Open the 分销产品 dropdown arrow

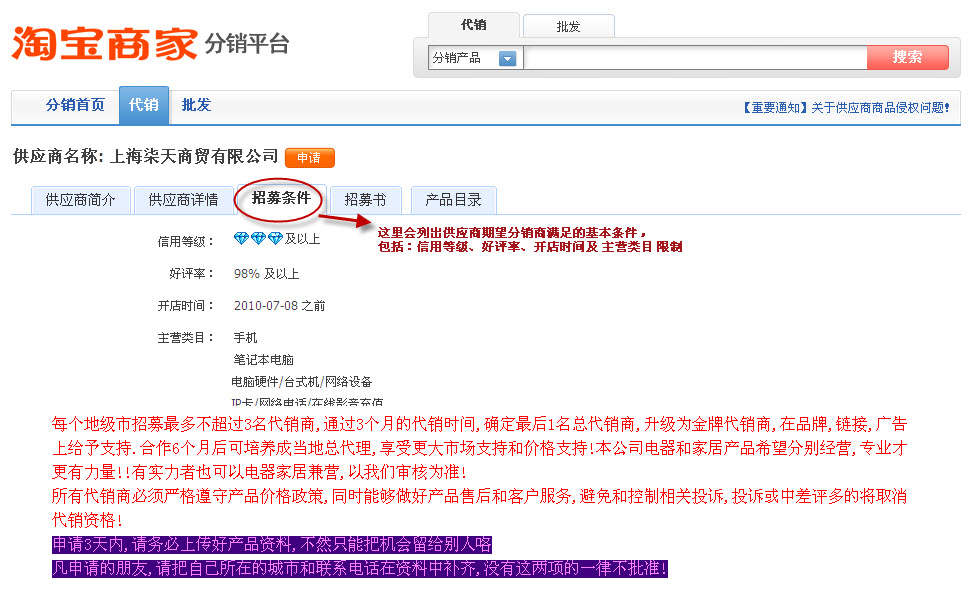pyautogui.click(x=508, y=58)
